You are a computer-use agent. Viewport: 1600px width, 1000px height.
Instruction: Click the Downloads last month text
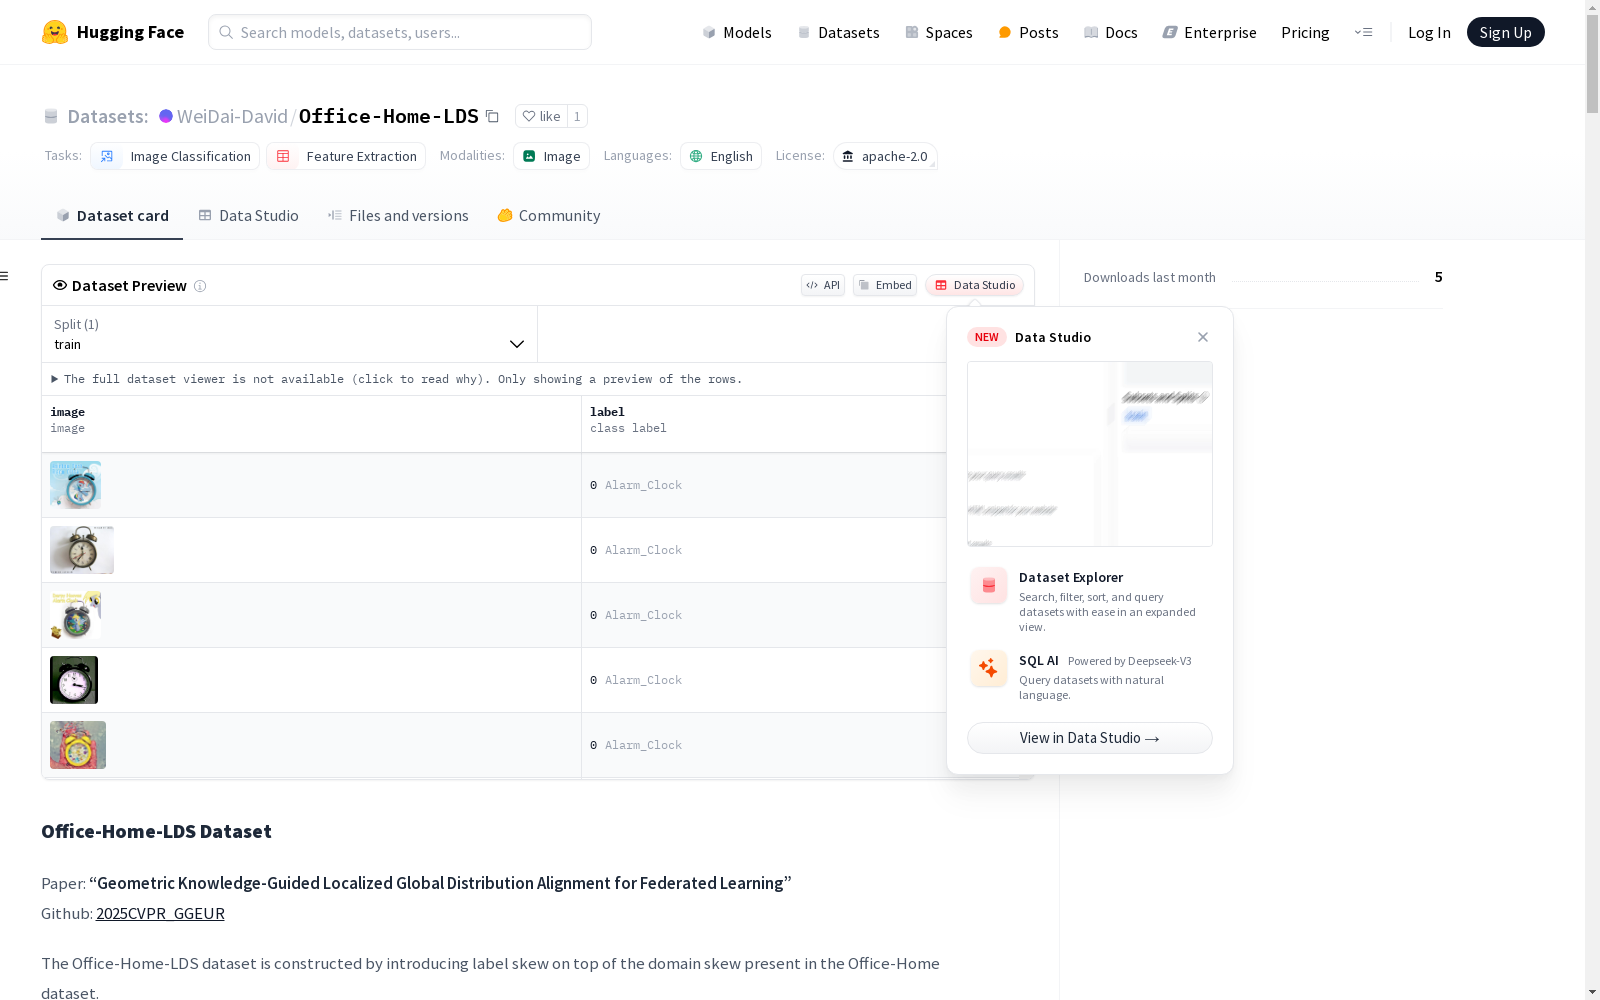pos(1150,277)
